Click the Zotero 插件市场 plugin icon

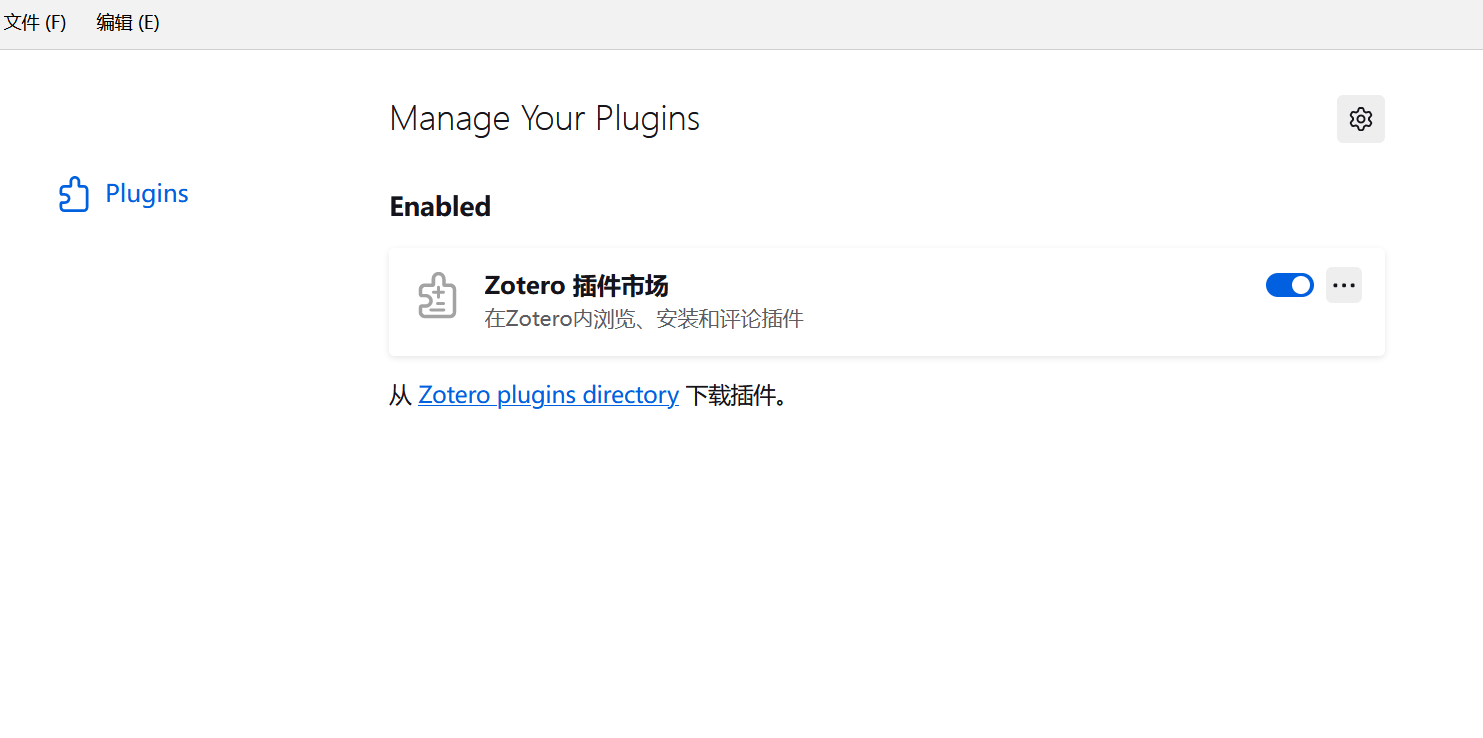pyautogui.click(x=437, y=297)
